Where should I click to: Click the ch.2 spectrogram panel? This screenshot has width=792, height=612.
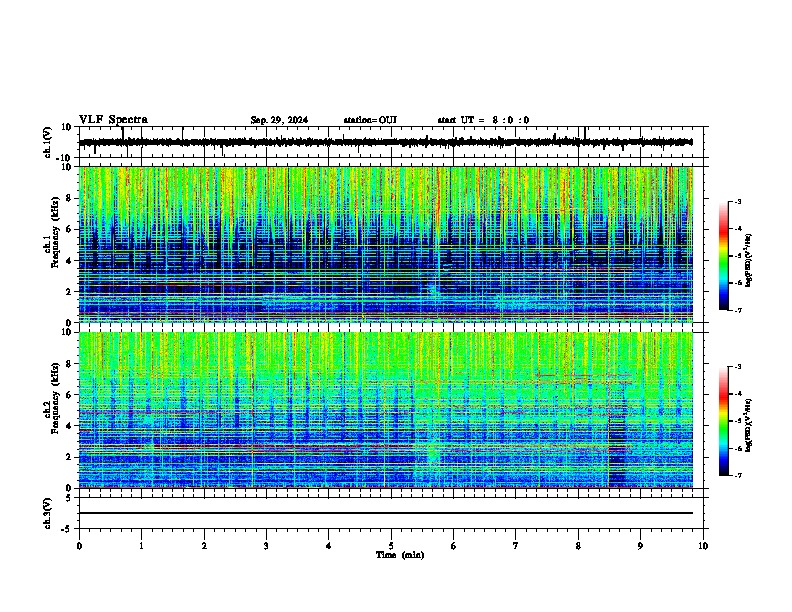(386, 410)
